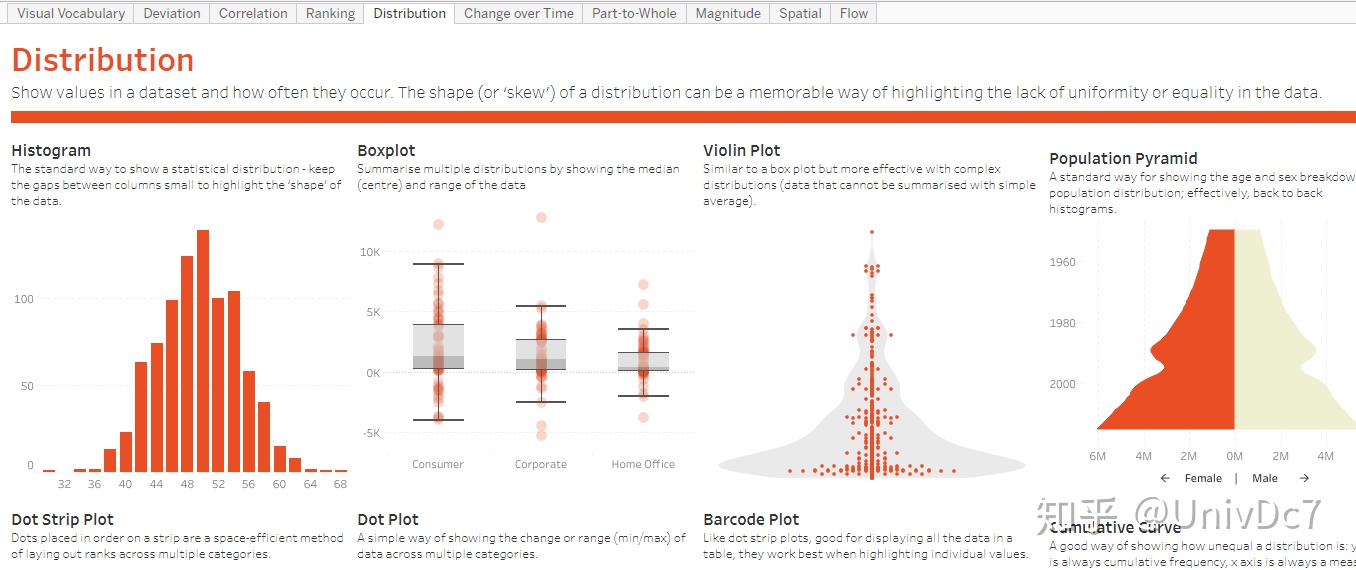Click the Dot Strip Plot heading
The height and width of the screenshot is (570, 1356).
(x=62, y=519)
